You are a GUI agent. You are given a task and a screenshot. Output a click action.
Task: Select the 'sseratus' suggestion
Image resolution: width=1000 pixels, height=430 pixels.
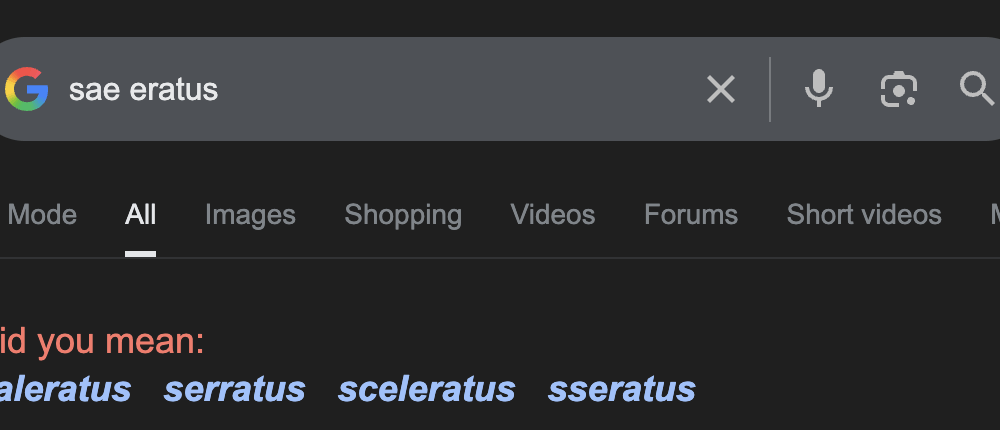[x=621, y=389]
